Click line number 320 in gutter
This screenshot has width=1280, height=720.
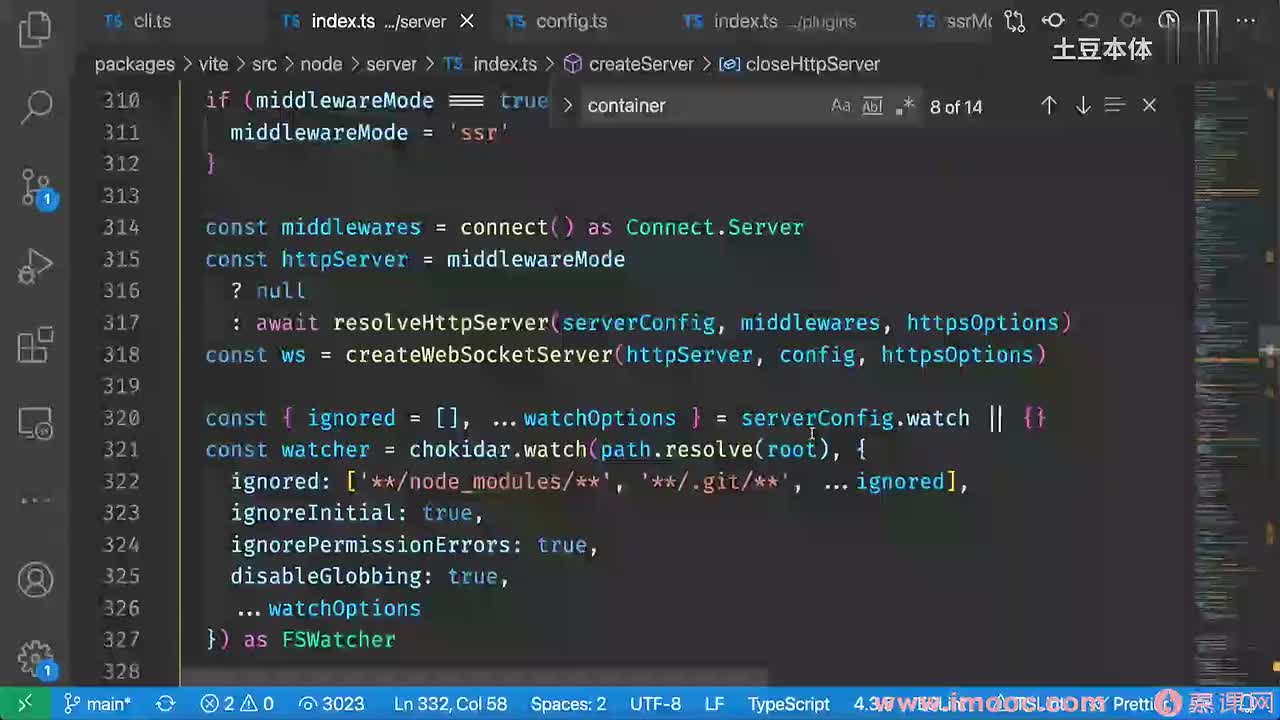point(121,418)
